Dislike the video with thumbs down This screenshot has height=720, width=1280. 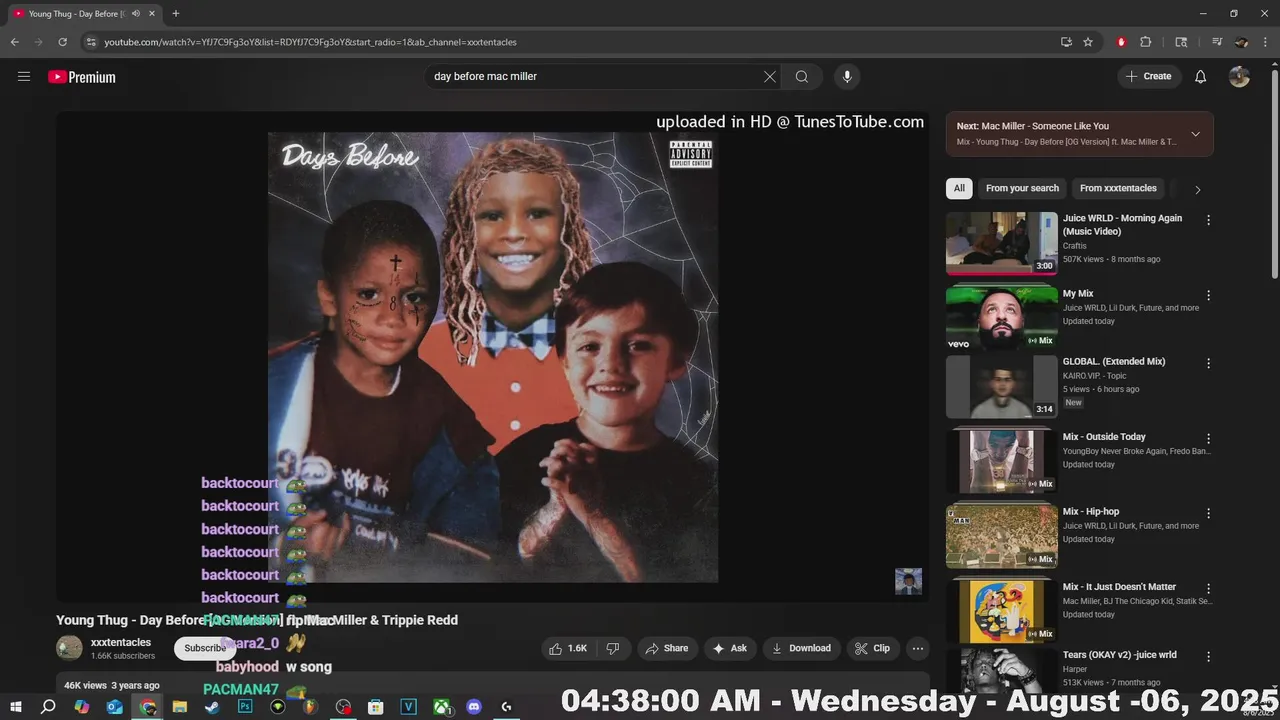tap(613, 649)
